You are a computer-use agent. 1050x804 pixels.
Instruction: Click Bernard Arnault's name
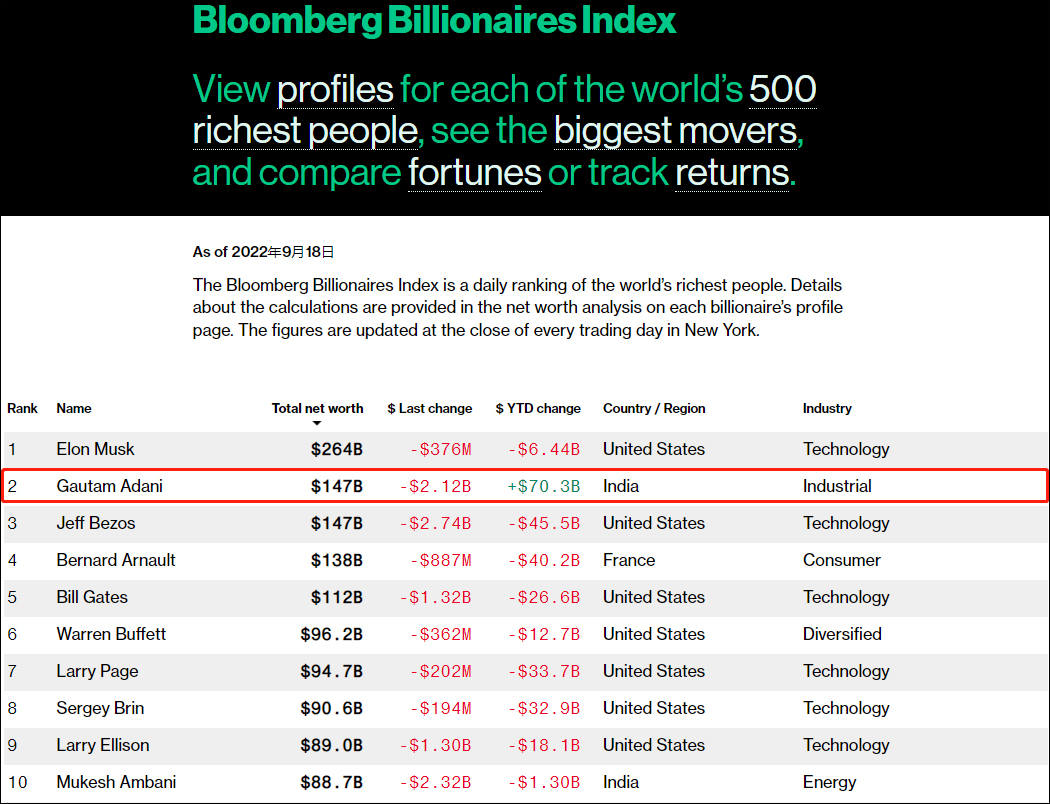(x=116, y=560)
